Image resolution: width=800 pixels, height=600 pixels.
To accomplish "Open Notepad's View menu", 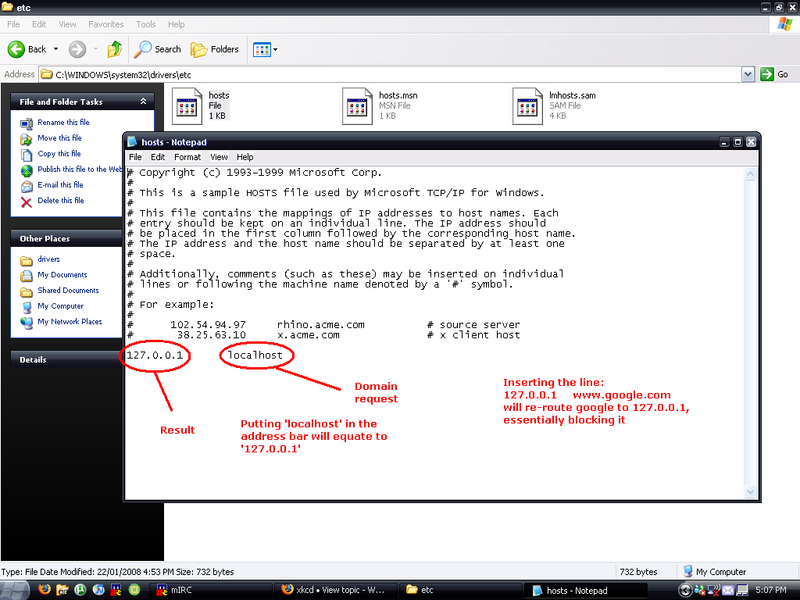I will [x=219, y=157].
